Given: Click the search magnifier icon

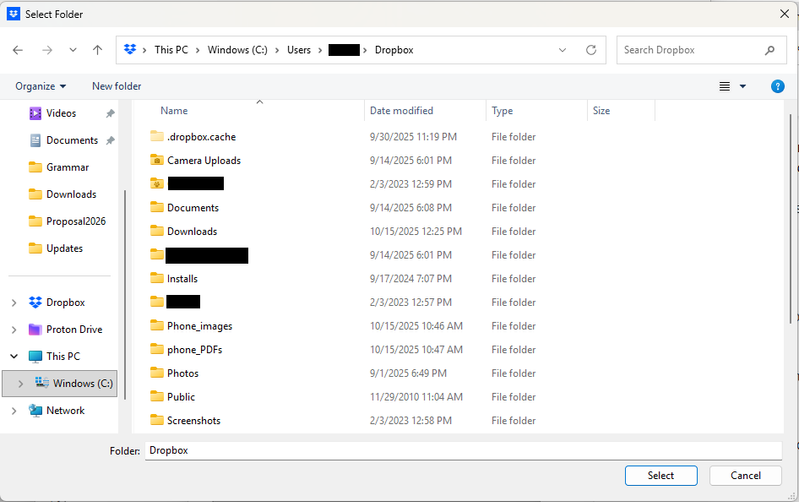Looking at the screenshot, I should [769, 50].
